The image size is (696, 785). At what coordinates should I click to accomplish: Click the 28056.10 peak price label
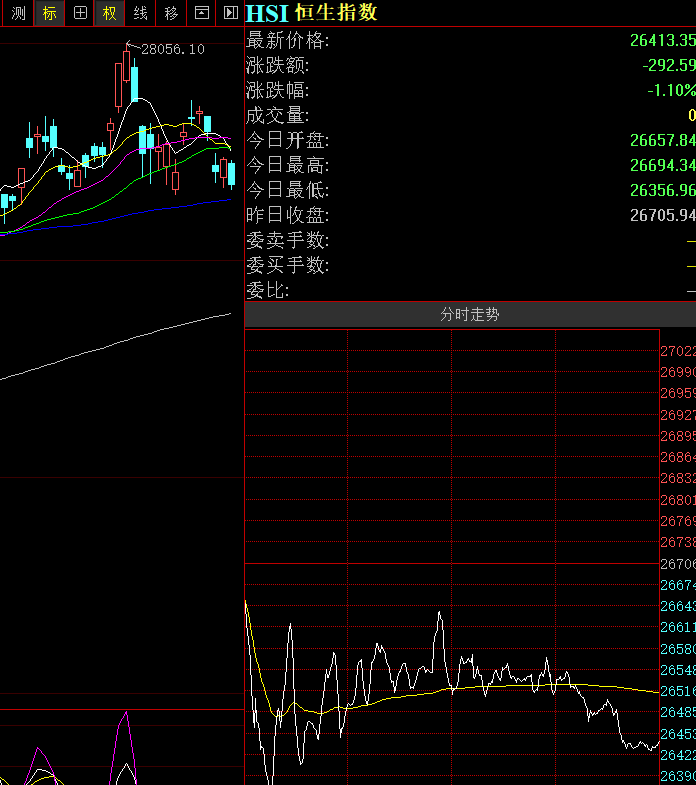tap(172, 49)
